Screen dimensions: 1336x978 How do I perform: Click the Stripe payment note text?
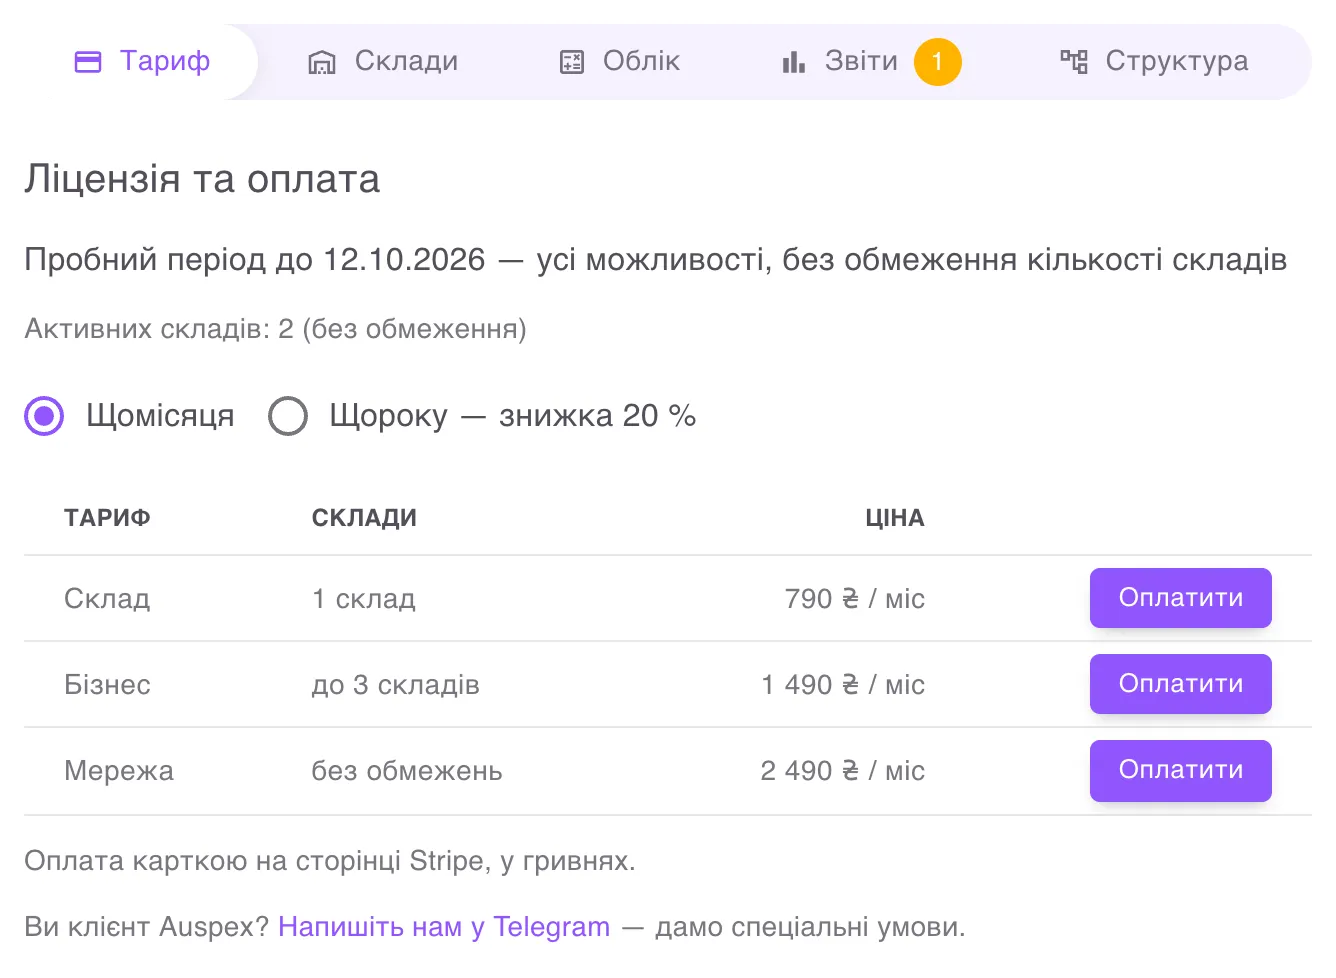[x=330, y=861]
